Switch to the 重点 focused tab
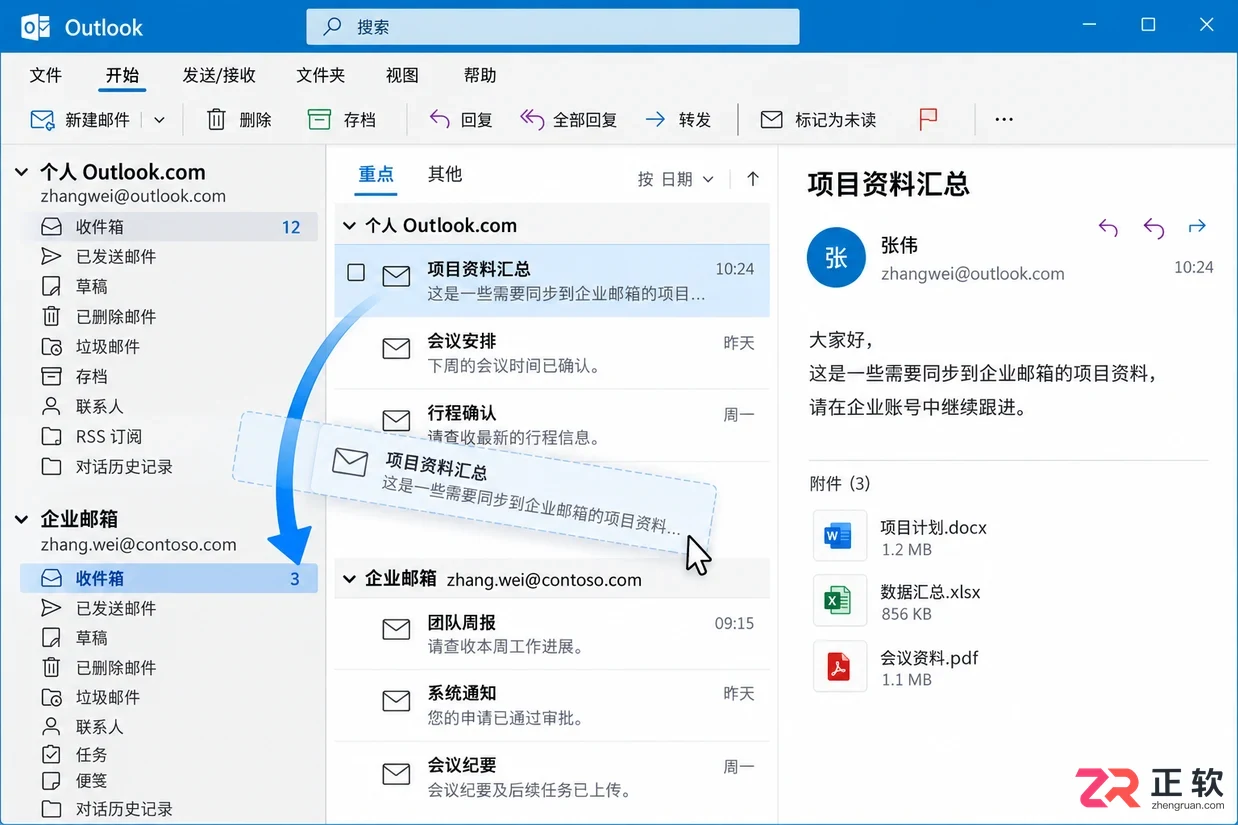This screenshot has height=825, width=1238. [x=376, y=174]
